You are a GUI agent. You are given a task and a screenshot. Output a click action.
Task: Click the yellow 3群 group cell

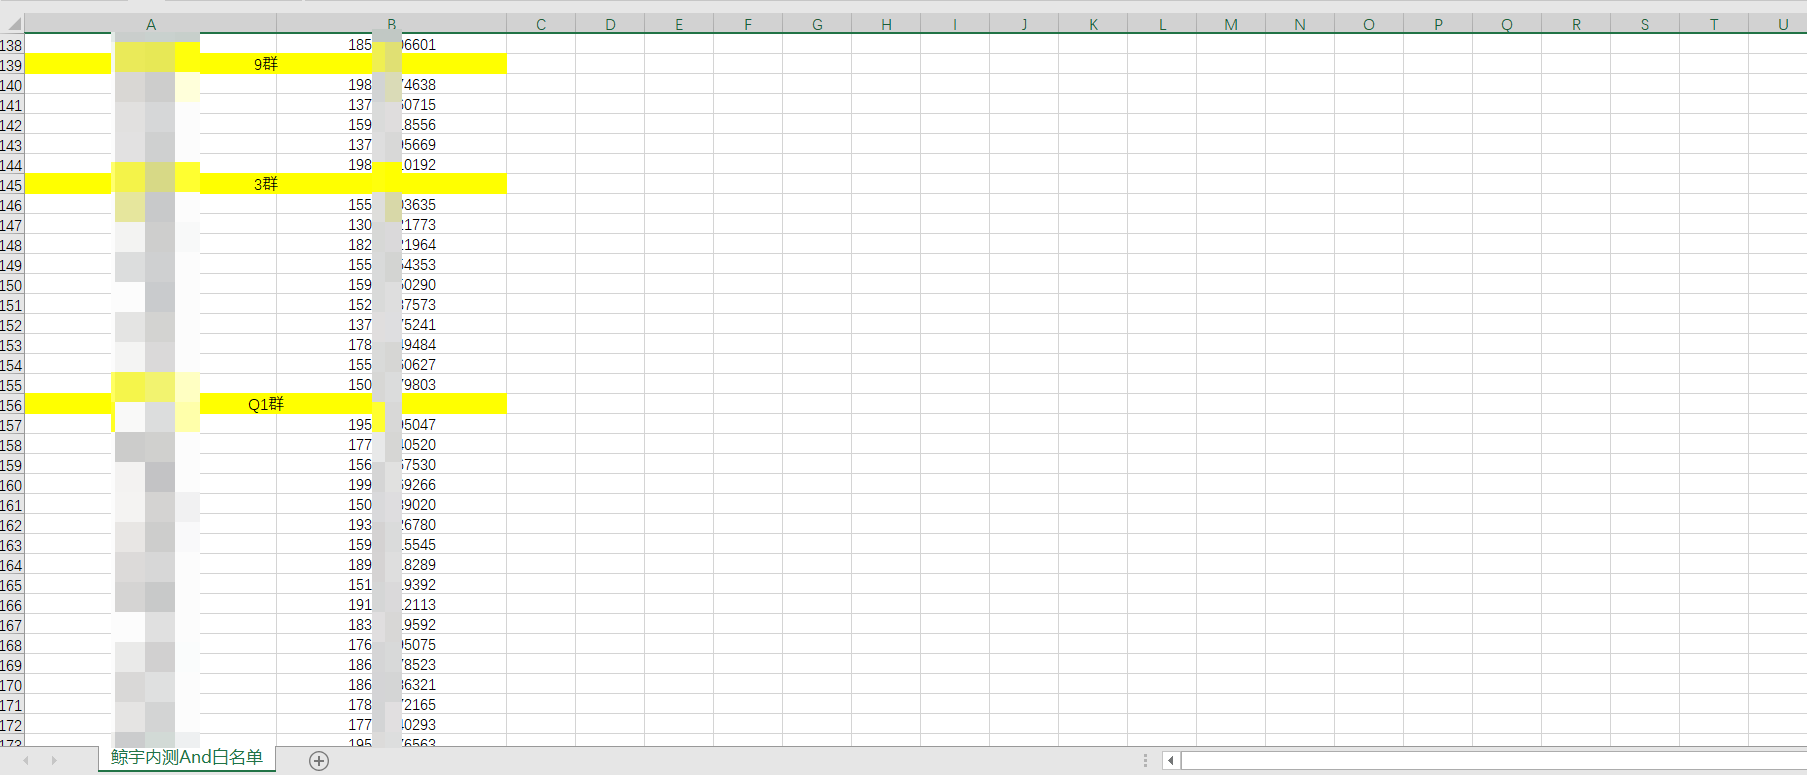(x=265, y=184)
